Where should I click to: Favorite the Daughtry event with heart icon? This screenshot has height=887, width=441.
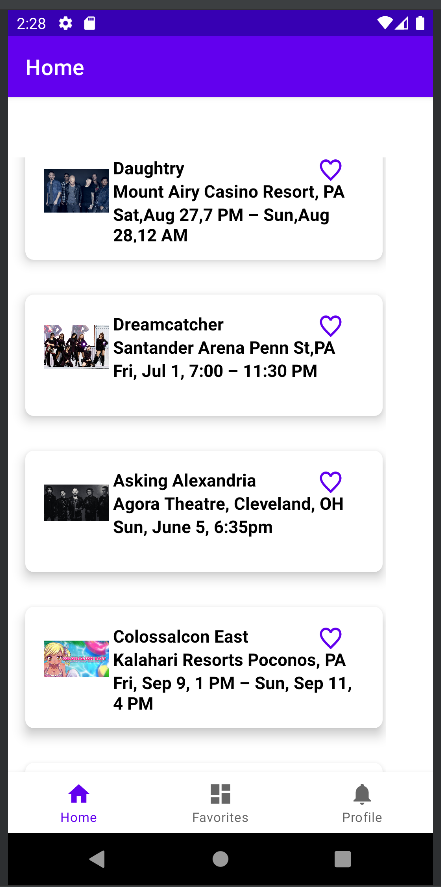[x=331, y=170]
